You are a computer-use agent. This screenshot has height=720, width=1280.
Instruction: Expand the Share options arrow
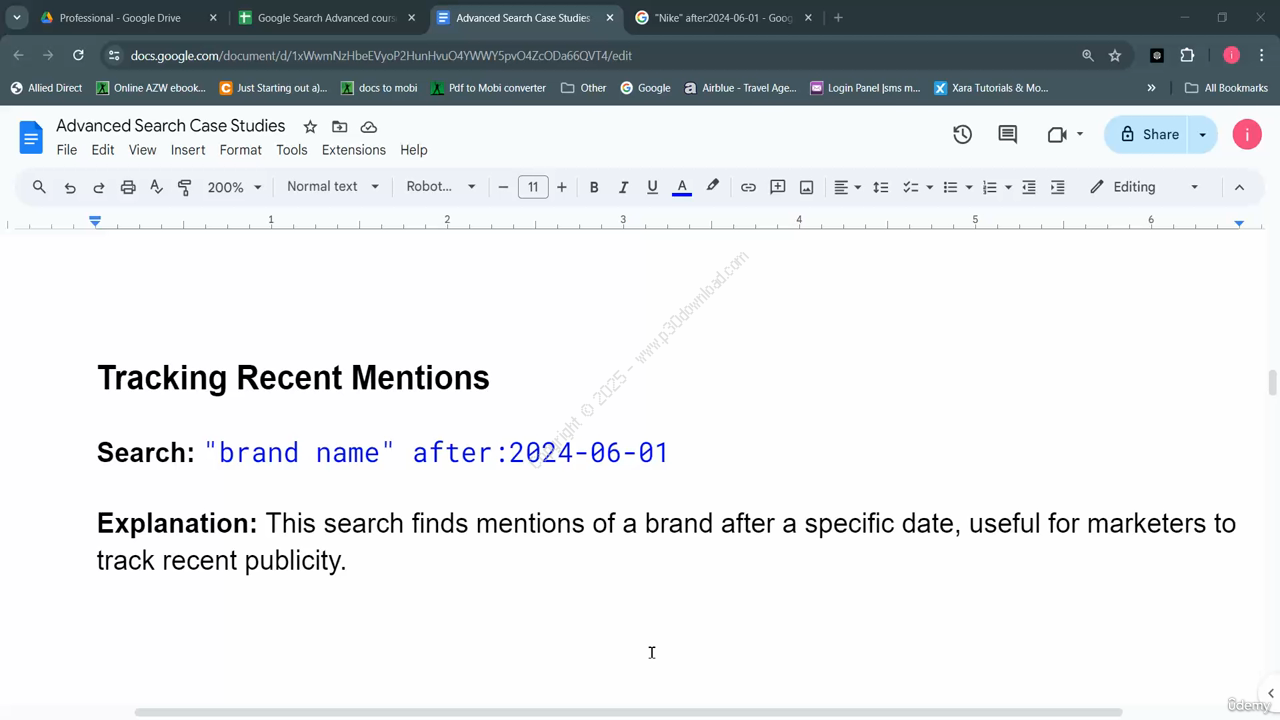(x=1203, y=134)
